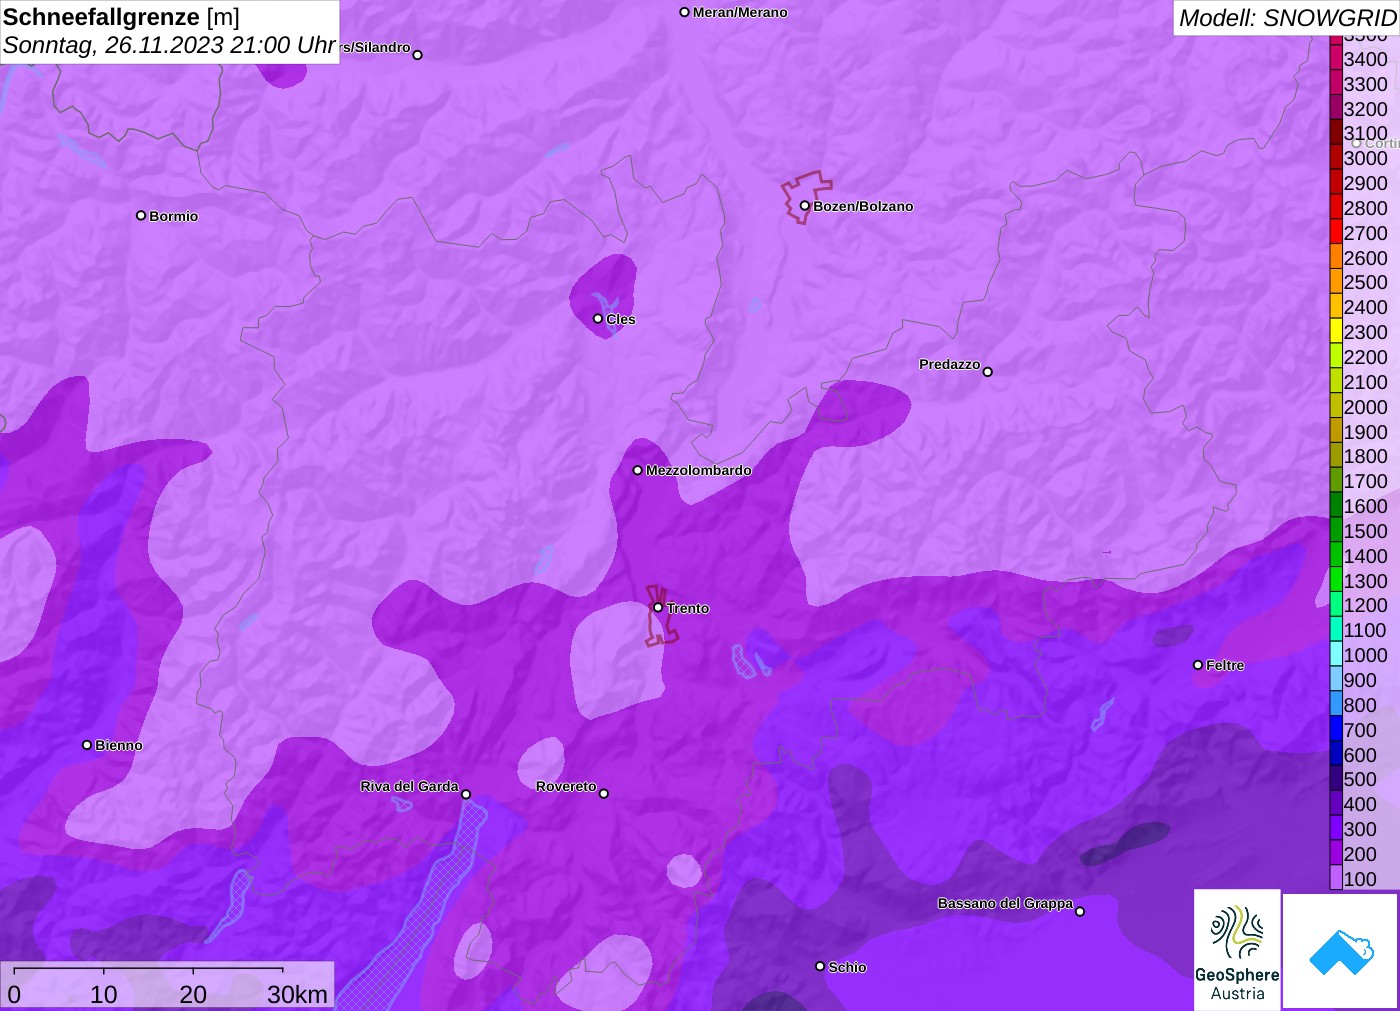Click the Bolzano city outline
Screen dimensions: 1400x1011
[806, 197]
